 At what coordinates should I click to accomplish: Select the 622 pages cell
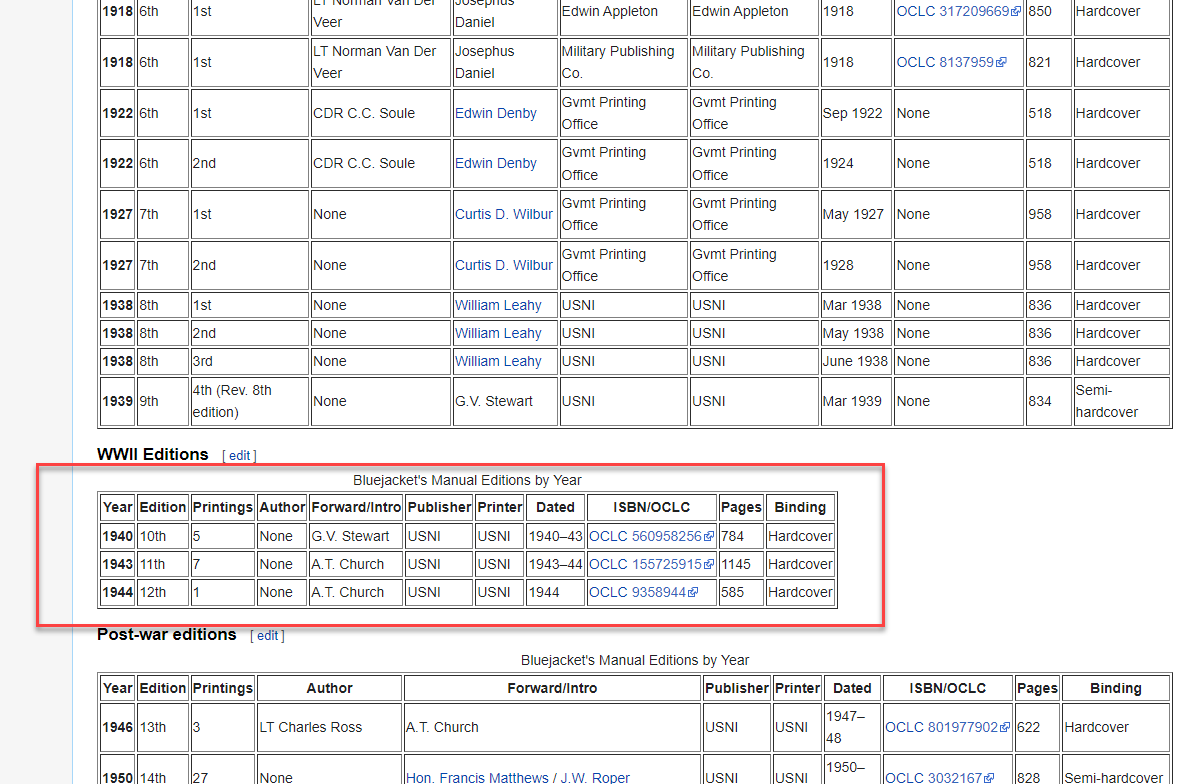(x=1037, y=727)
